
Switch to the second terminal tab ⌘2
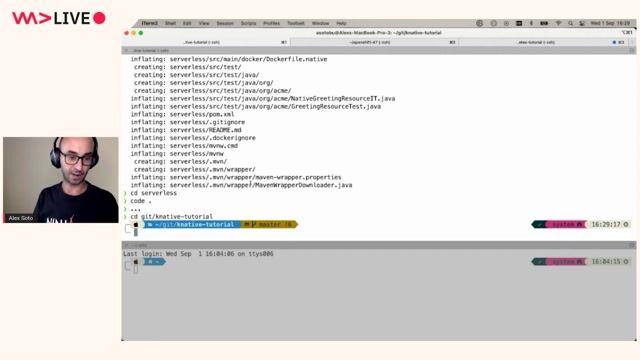tap(374, 42)
